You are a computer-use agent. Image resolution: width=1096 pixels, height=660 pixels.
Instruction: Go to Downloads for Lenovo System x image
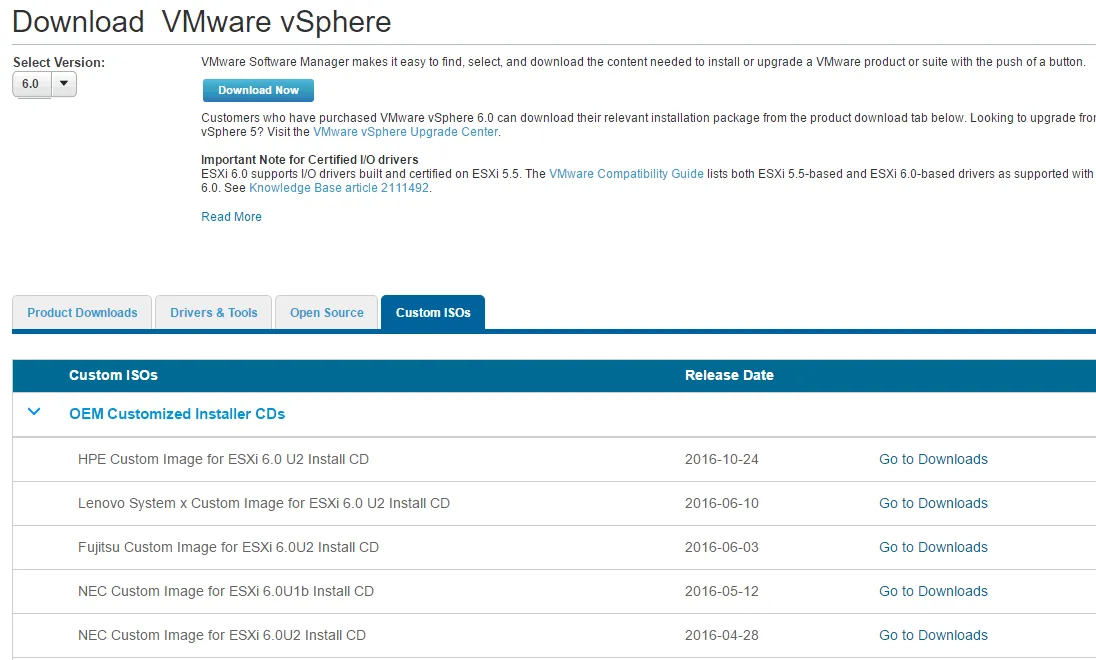click(933, 504)
